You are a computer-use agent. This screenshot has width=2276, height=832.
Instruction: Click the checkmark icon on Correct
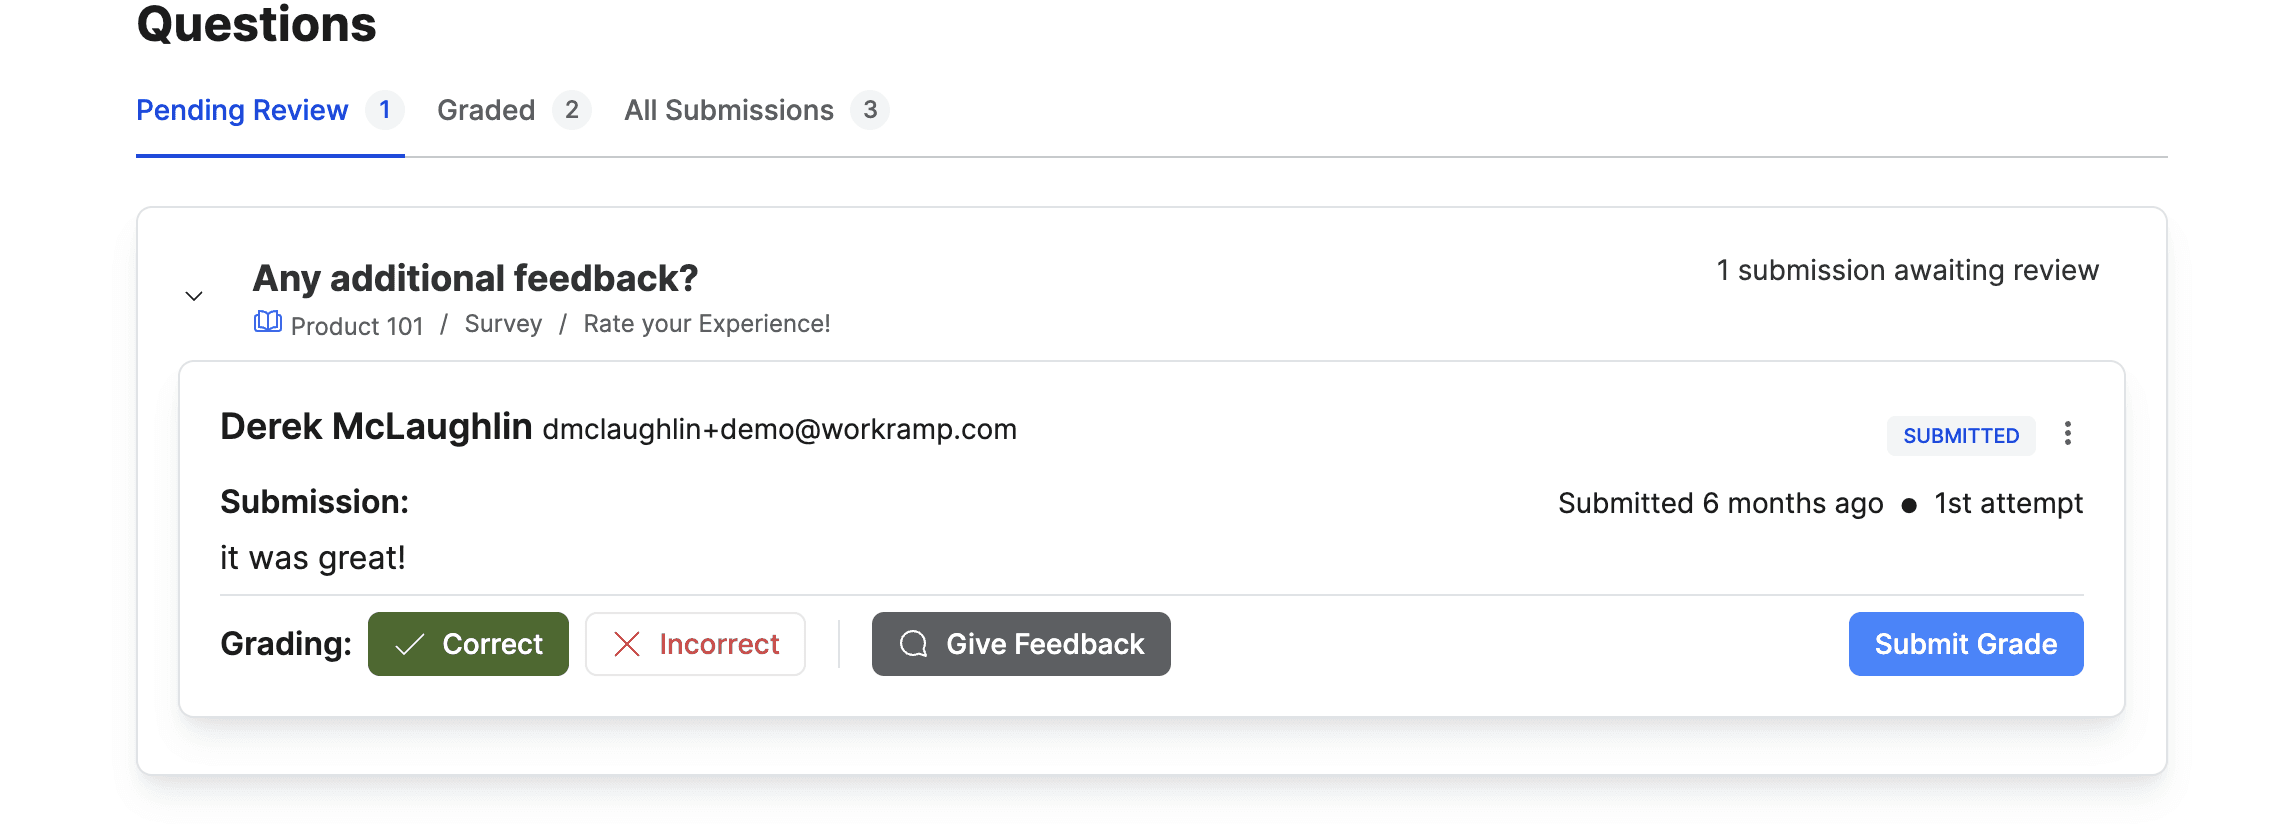point(410,644)
